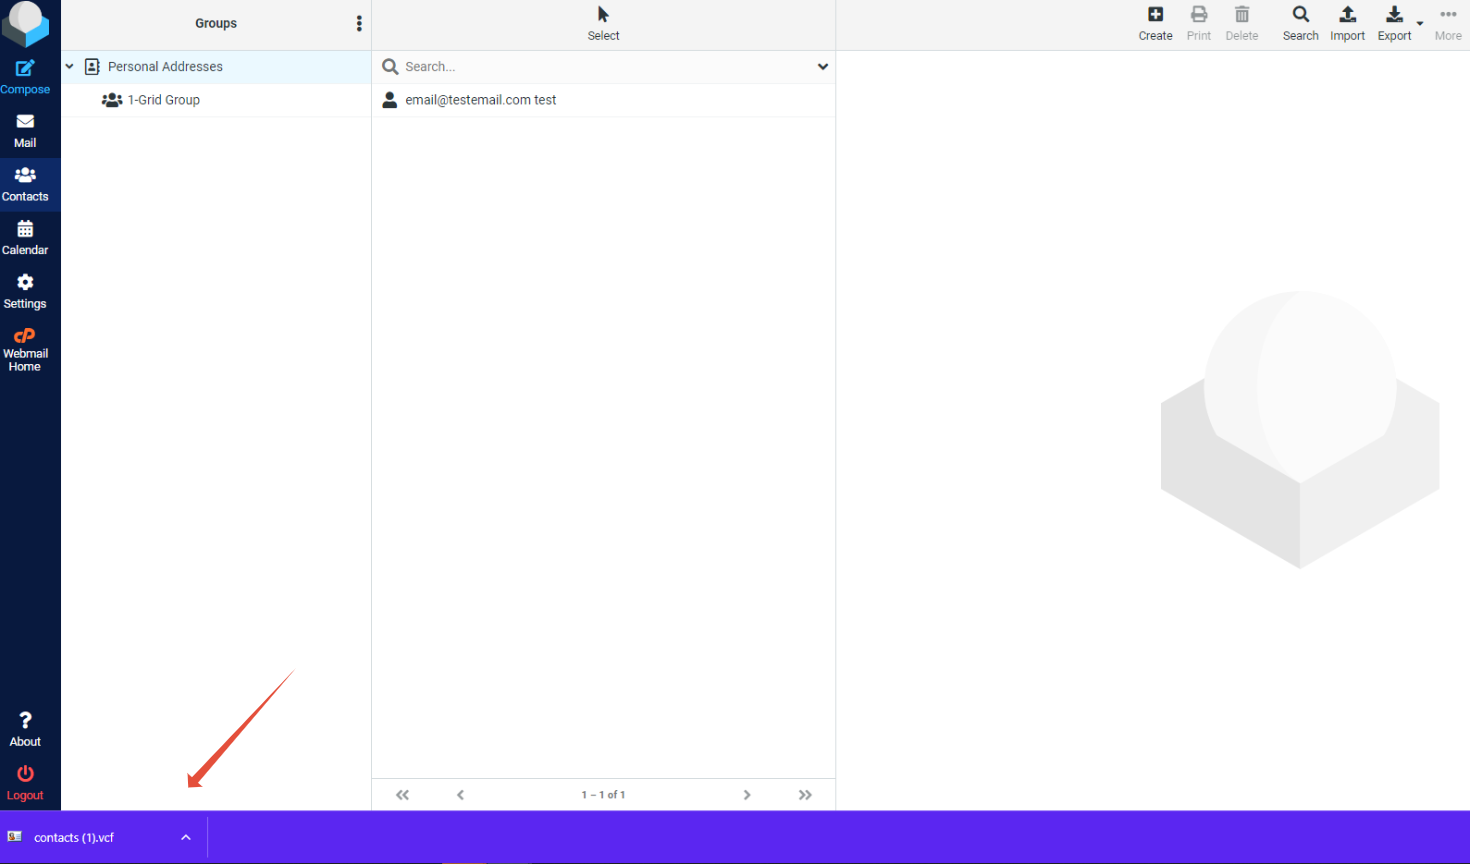Go to last page of contacts

pyautogui.click(x=805, y=795)
